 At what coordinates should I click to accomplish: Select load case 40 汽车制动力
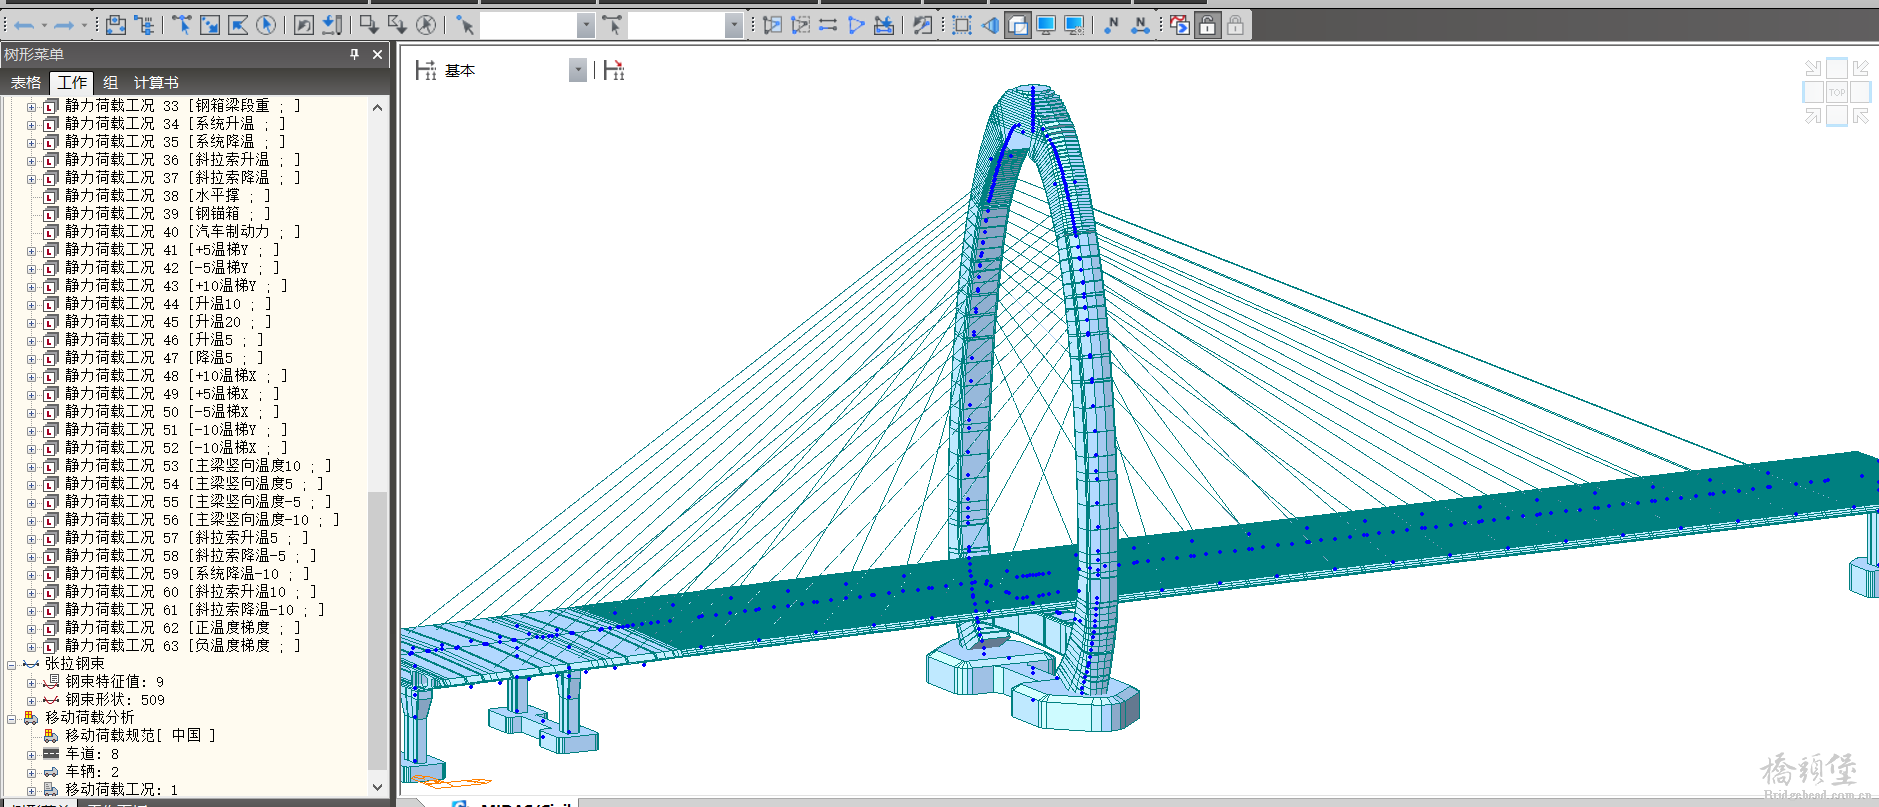[x=182, y=232]
